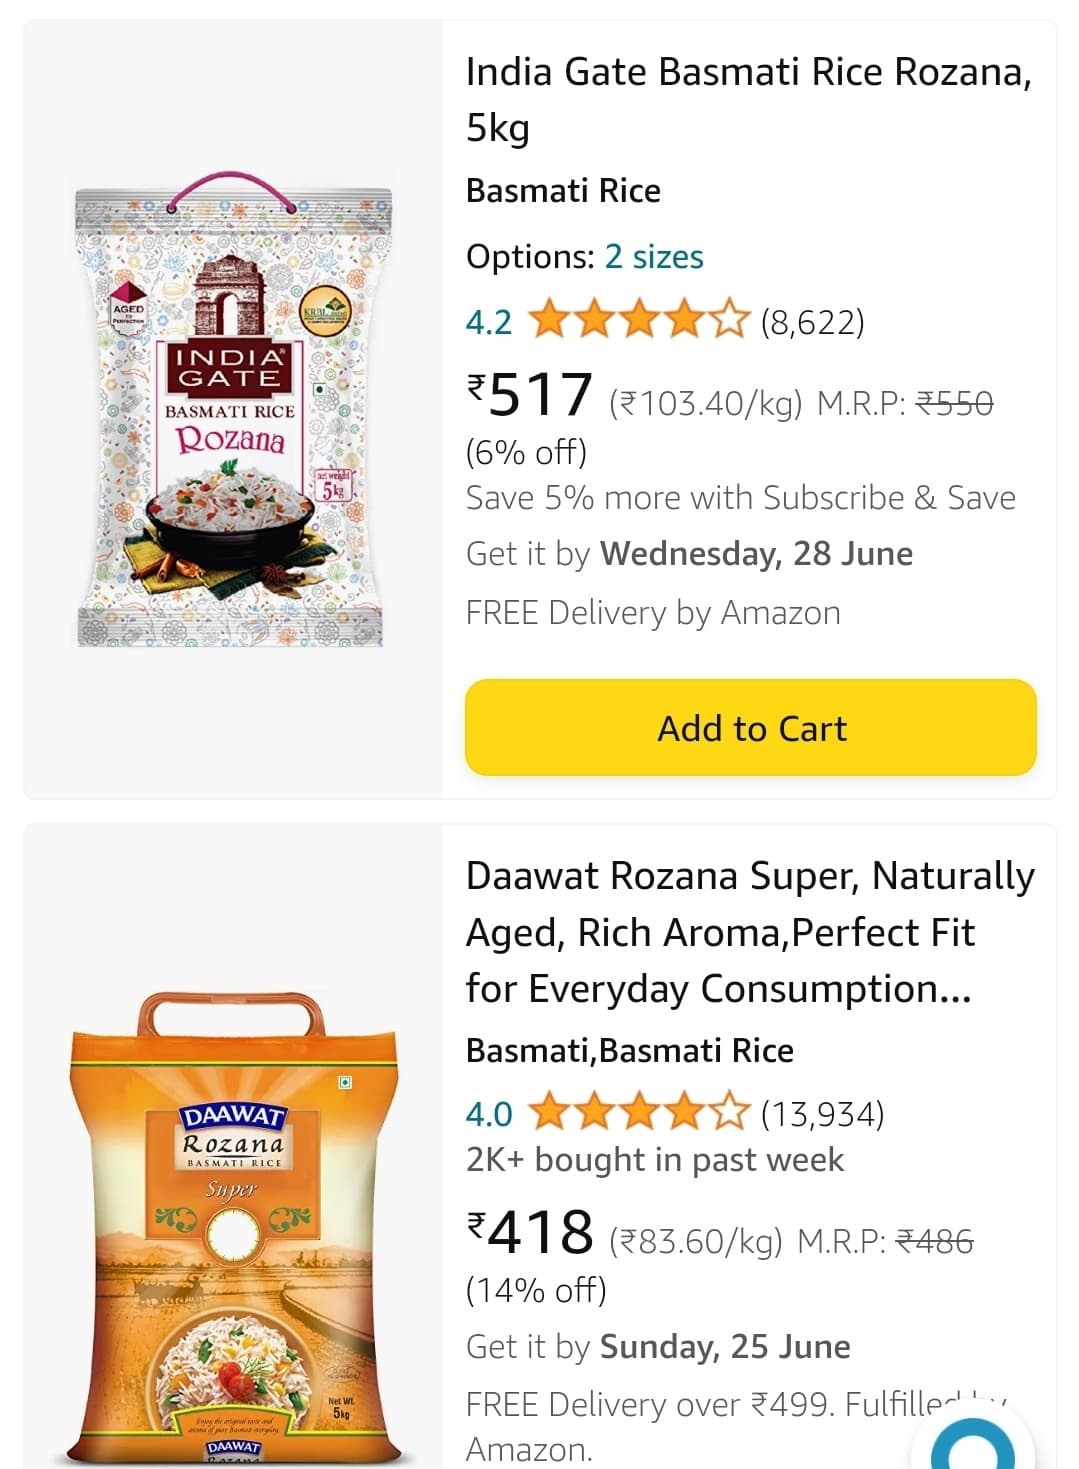Tap the ₹418 Daawat price
The width and height of the screenshot is (1079, 1469).
tap(531, 1232)
